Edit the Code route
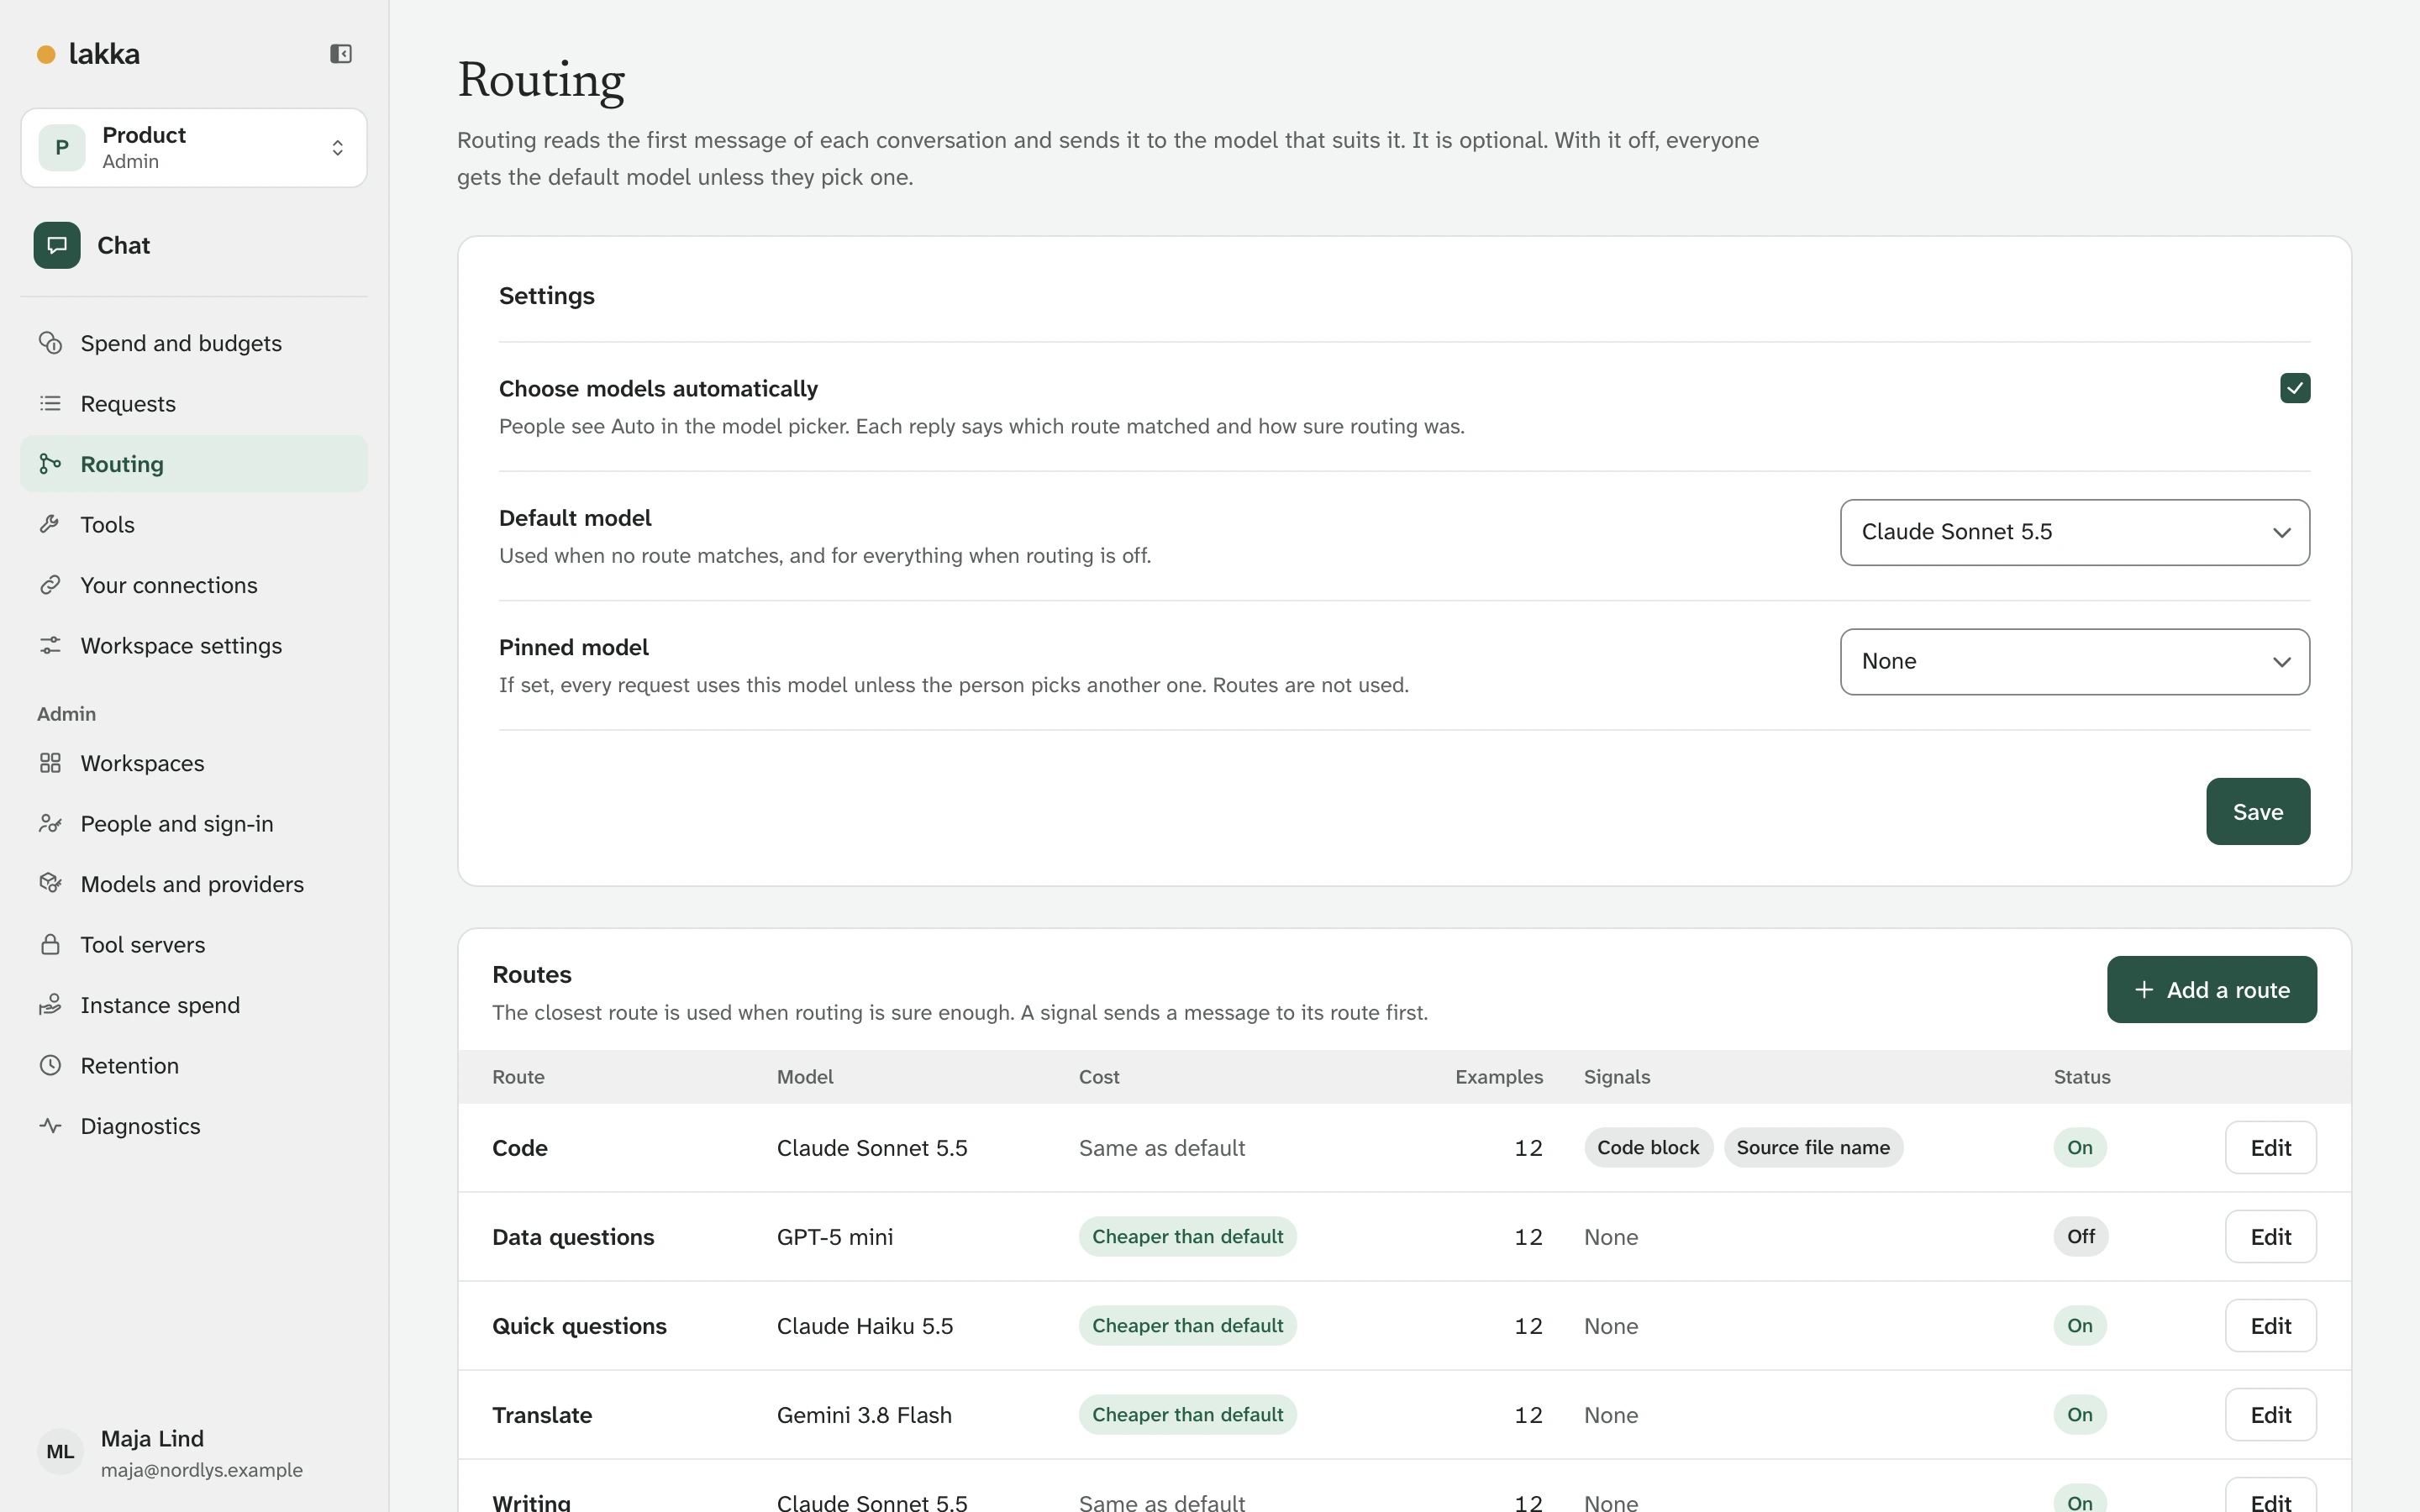2420x1512 pixels. coord(2270,1148)
